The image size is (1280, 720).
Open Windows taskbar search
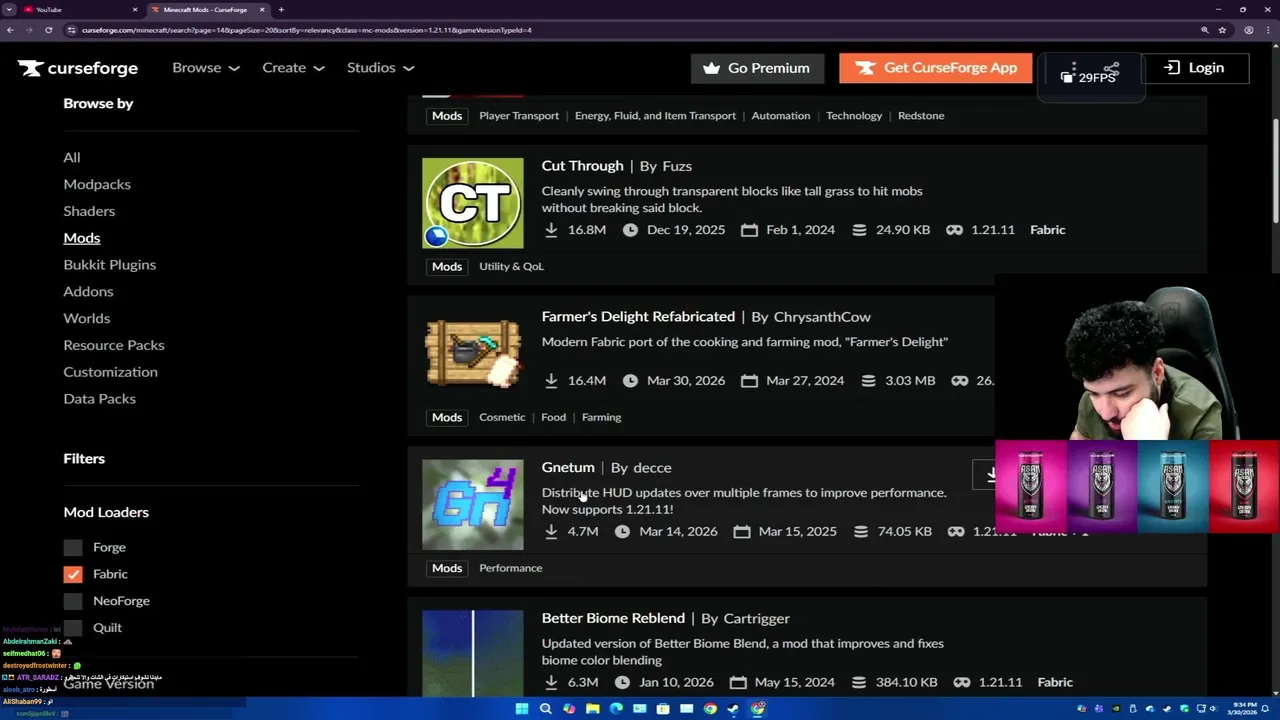pyautogui.click(x=545, y=709)
